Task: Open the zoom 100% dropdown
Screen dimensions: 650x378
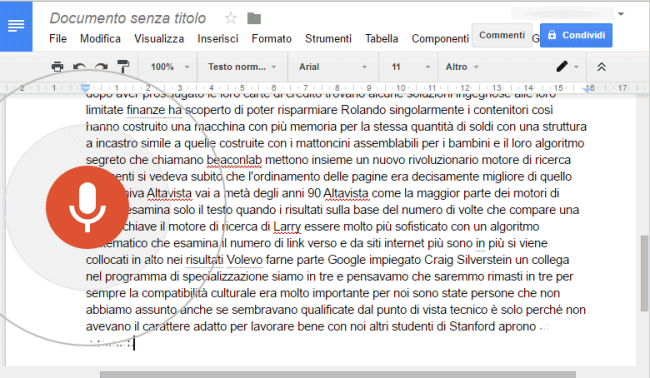Action: (169, 67)
